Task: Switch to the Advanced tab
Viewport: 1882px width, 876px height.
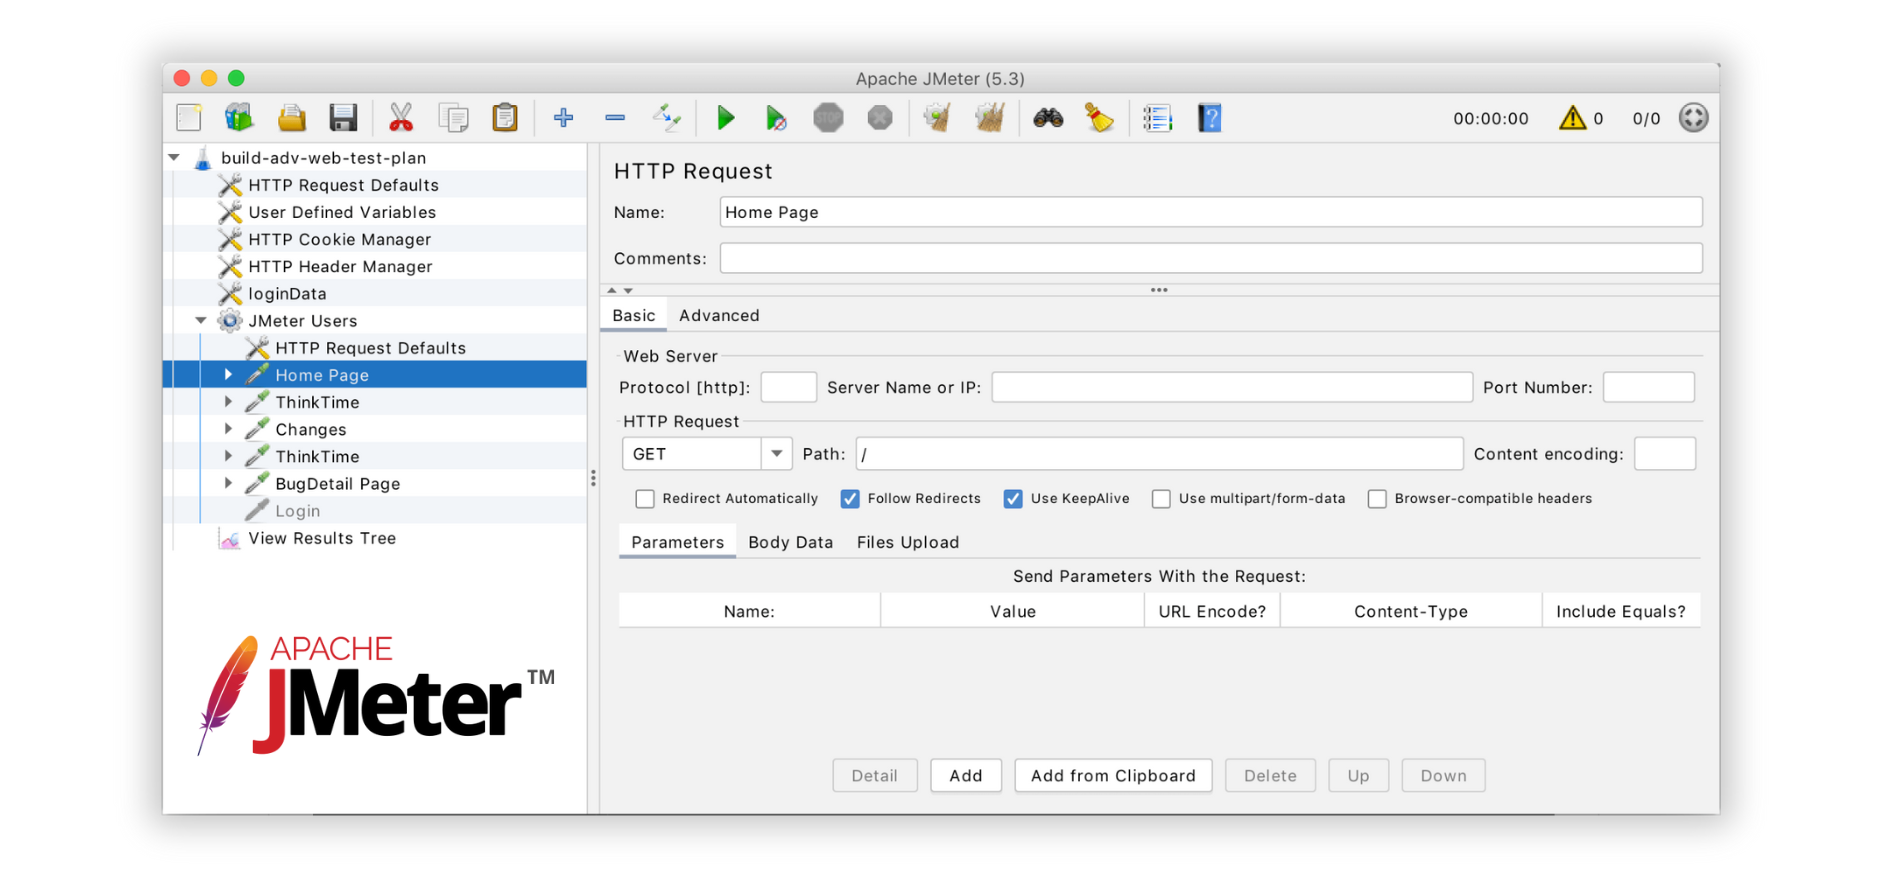Action: click(x=719, y=316)
